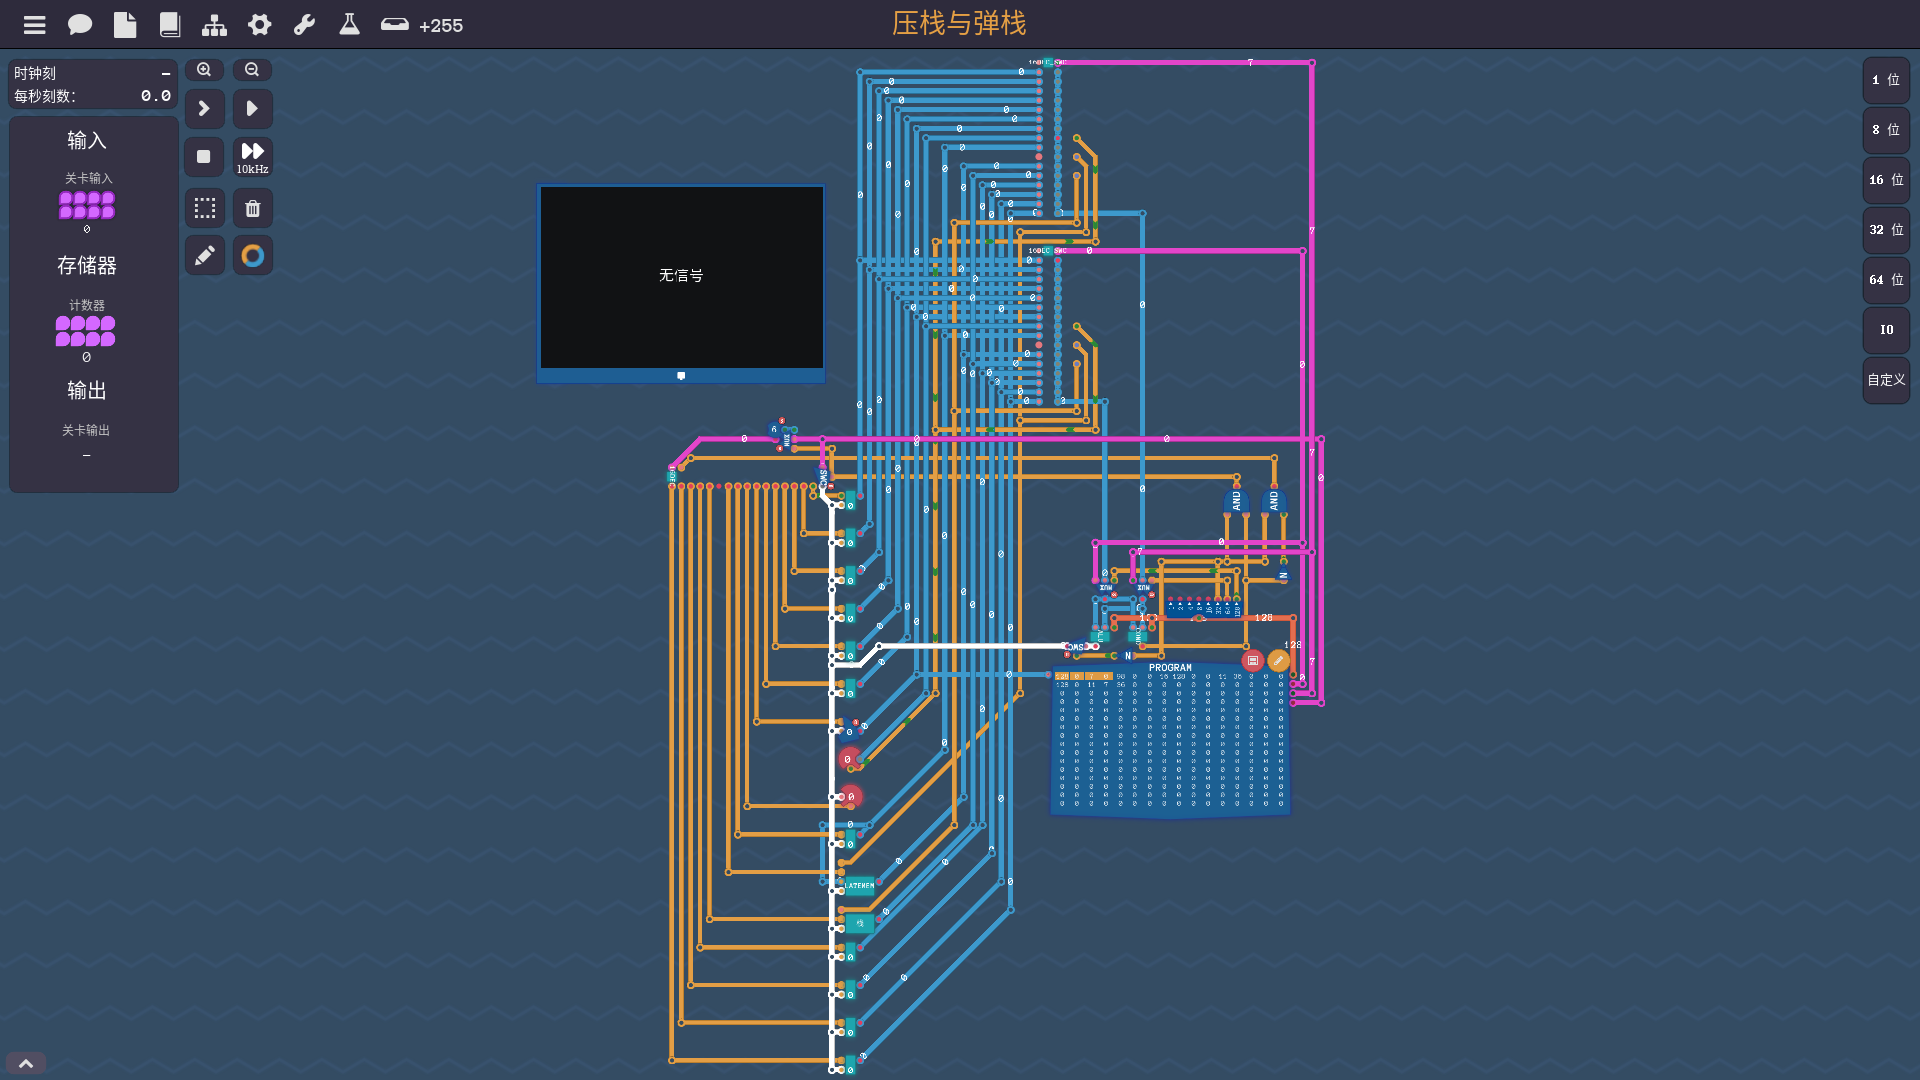The image size is (1920, 1080).
Task: Expand the 64 位 component category
Action: (x=1886, y=280)
